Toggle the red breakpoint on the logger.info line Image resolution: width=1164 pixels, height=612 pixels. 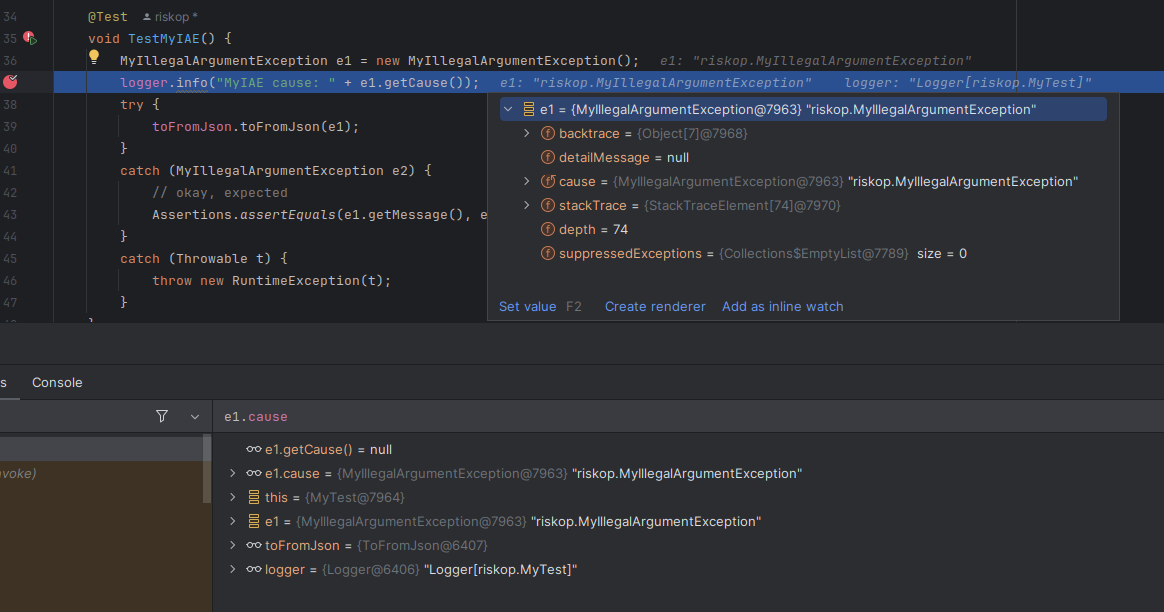10,82
